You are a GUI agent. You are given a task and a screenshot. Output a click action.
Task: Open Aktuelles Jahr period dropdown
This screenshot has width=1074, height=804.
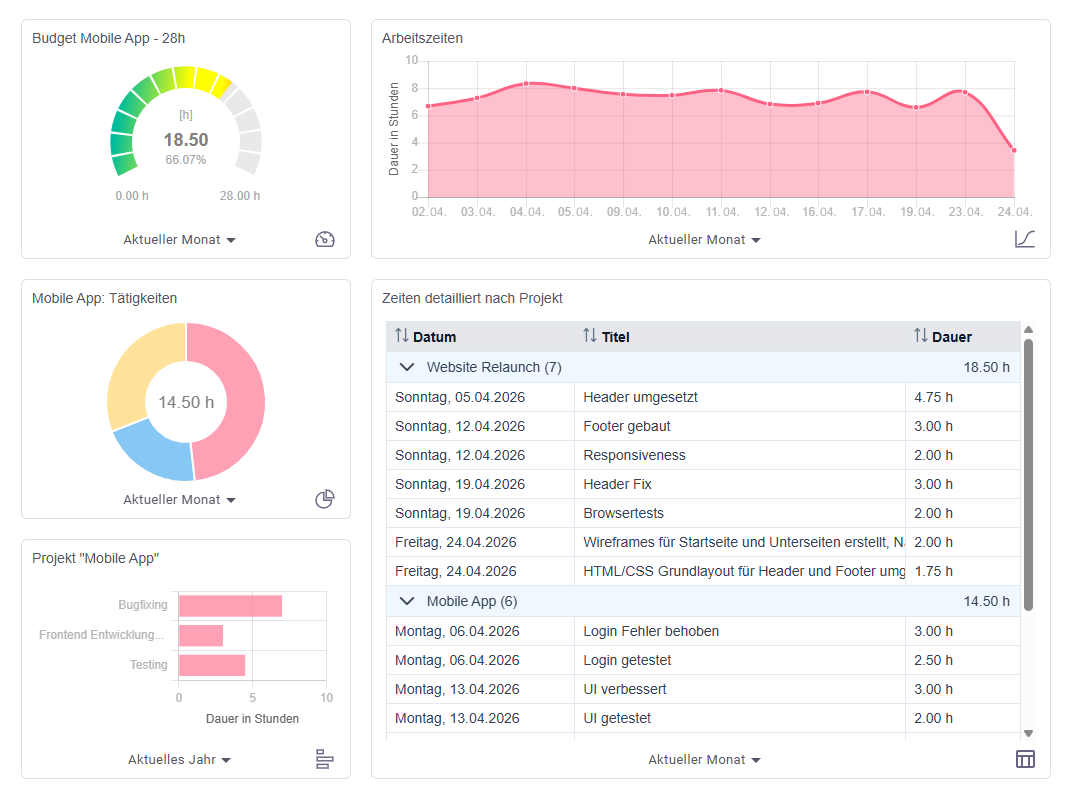[x=179, y=759]
